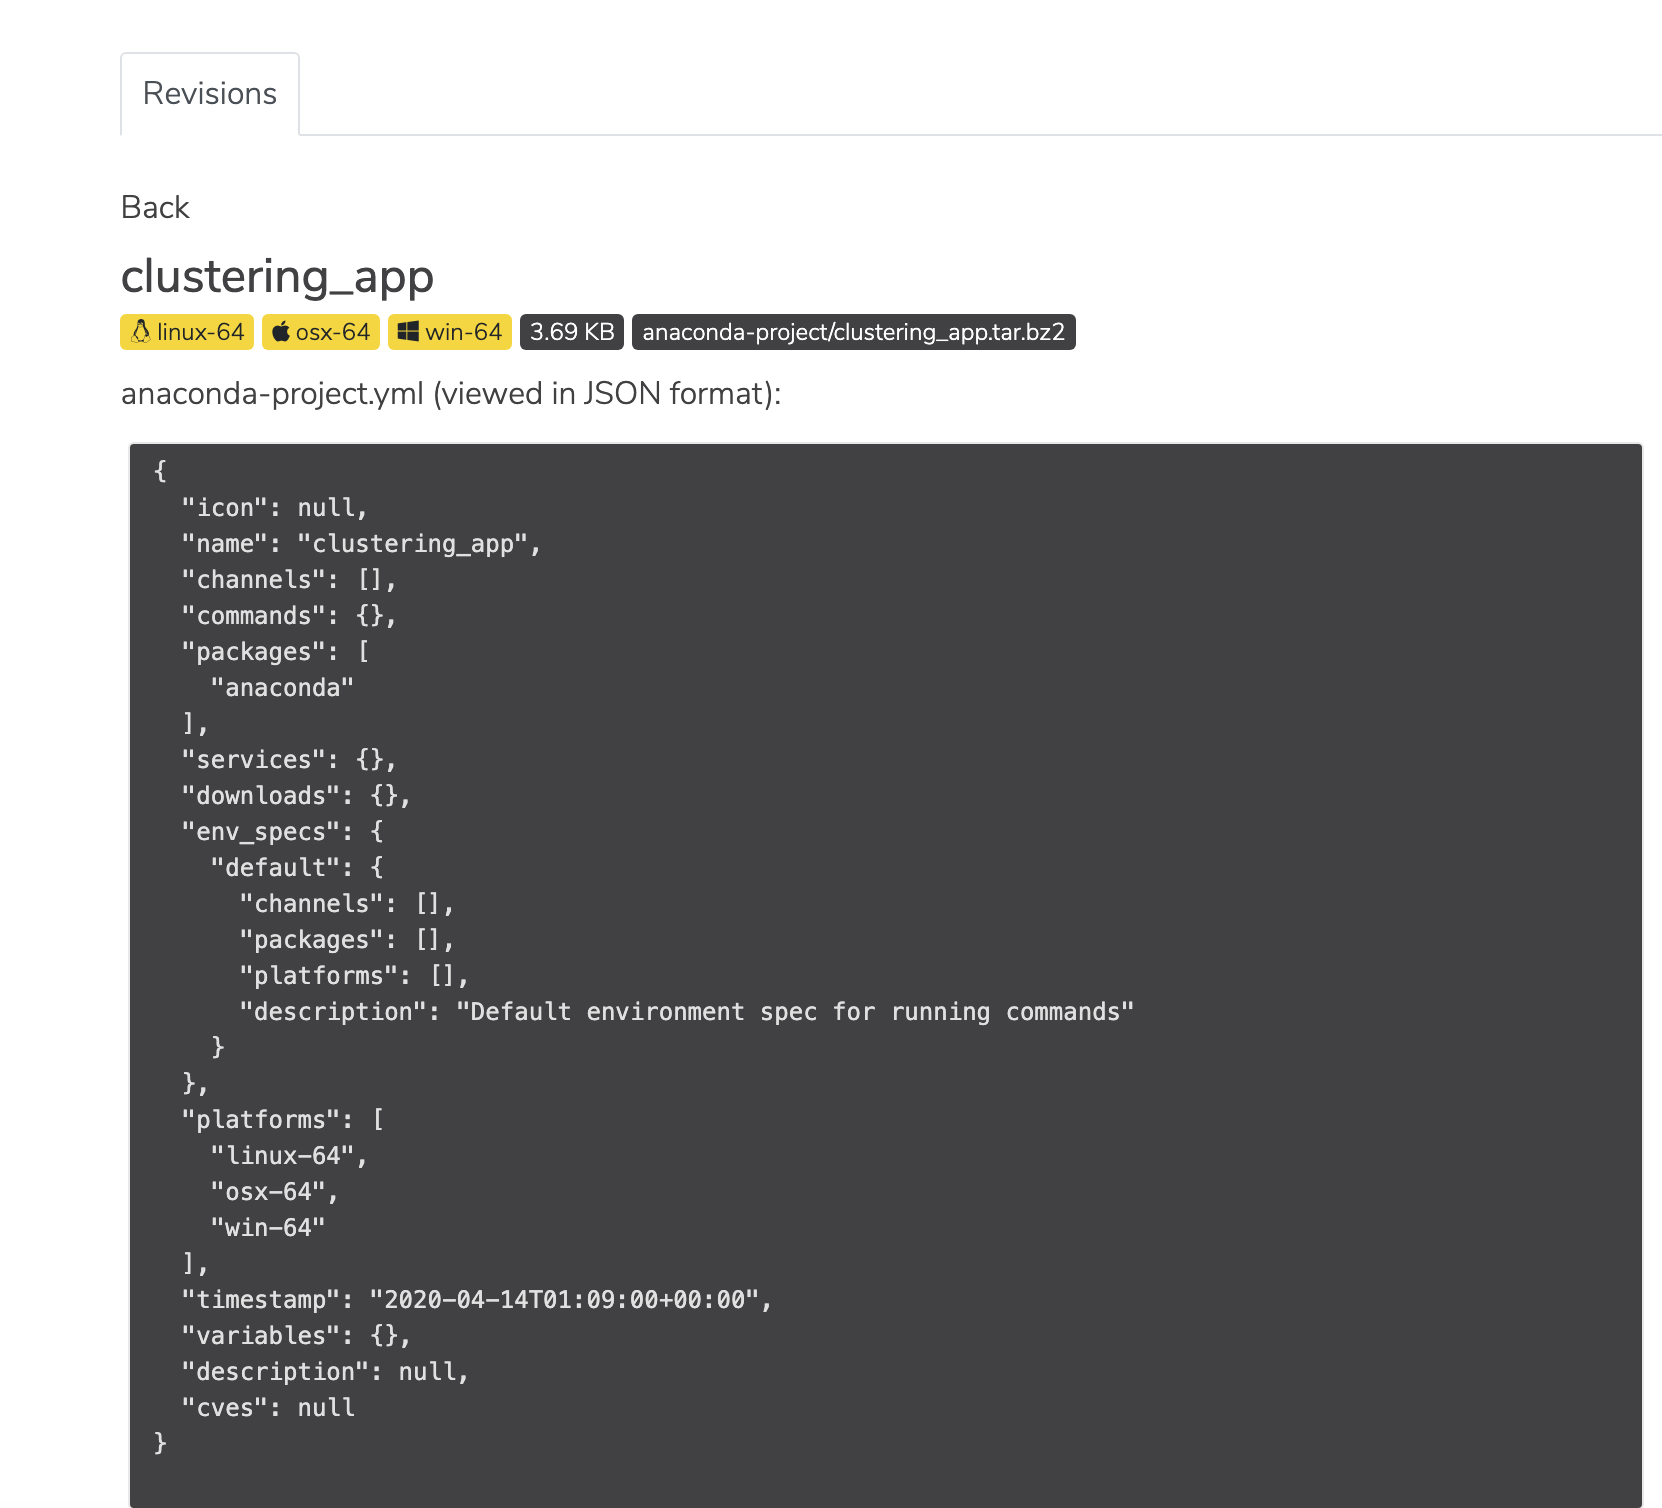Click the "description": null line
The image size is (1662, 1508).
point(325,1372)
